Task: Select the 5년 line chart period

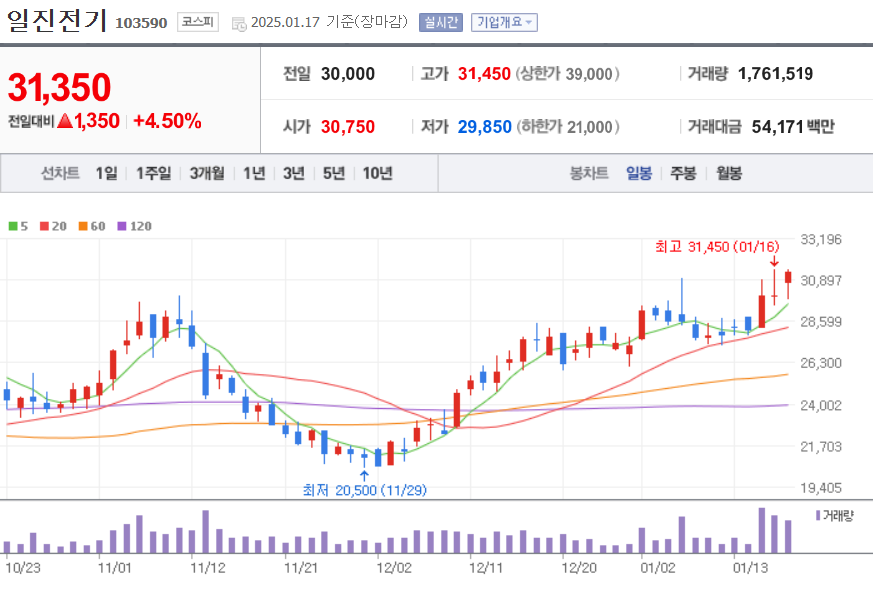Action: point(334,173)
